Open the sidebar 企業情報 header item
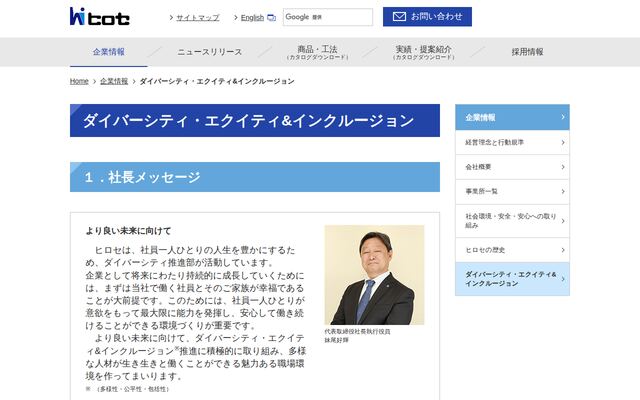This screenshot has width=640, height=400. point(512,117)
